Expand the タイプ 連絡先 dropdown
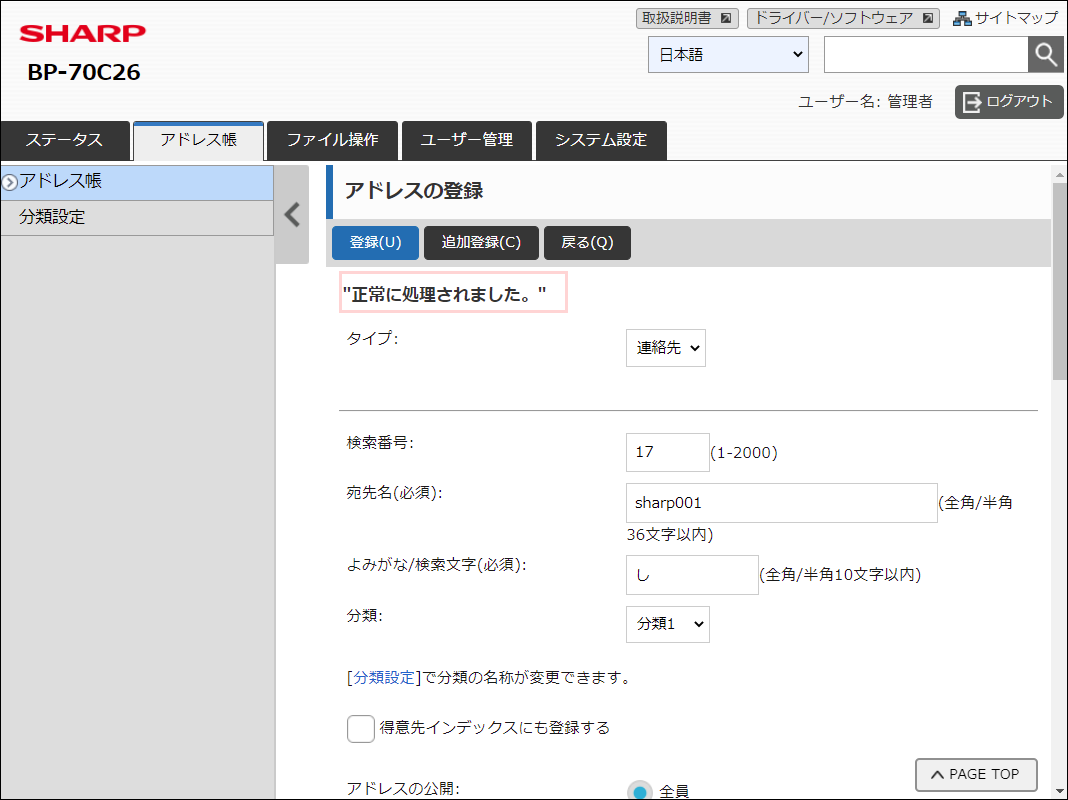The width and height of the screenshot is (1068, 800). pos(665,348)
